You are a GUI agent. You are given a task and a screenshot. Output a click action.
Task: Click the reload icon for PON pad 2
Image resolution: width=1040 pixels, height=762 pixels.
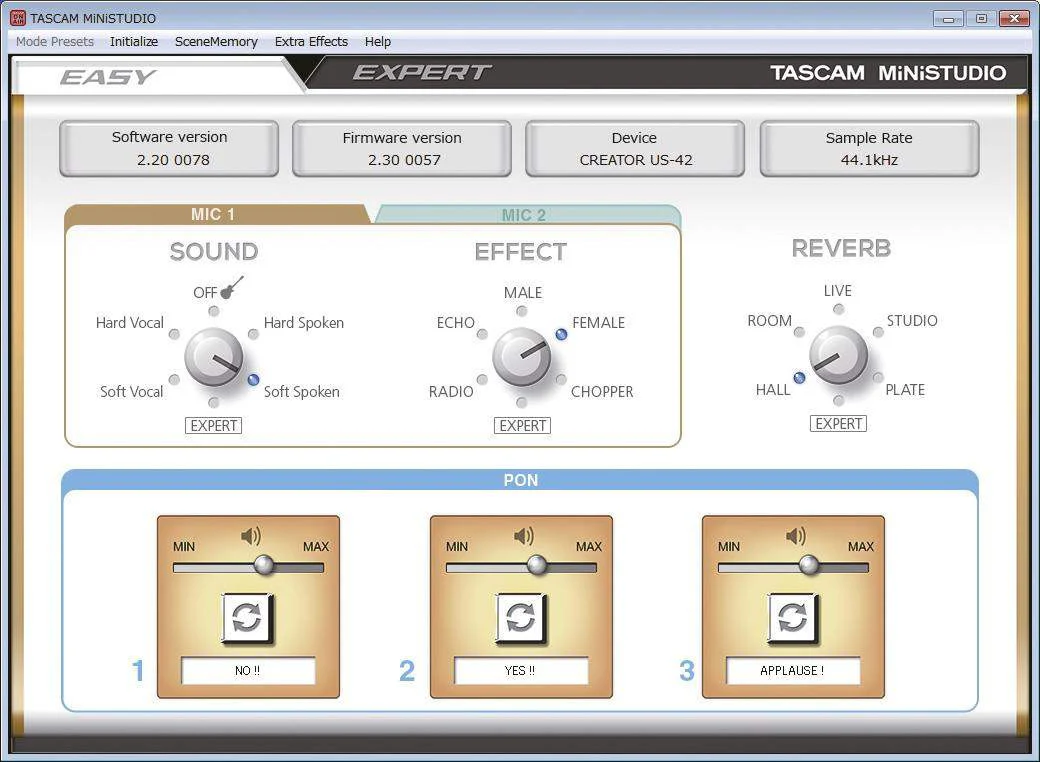pyautogui.click(x=521, y=619)
